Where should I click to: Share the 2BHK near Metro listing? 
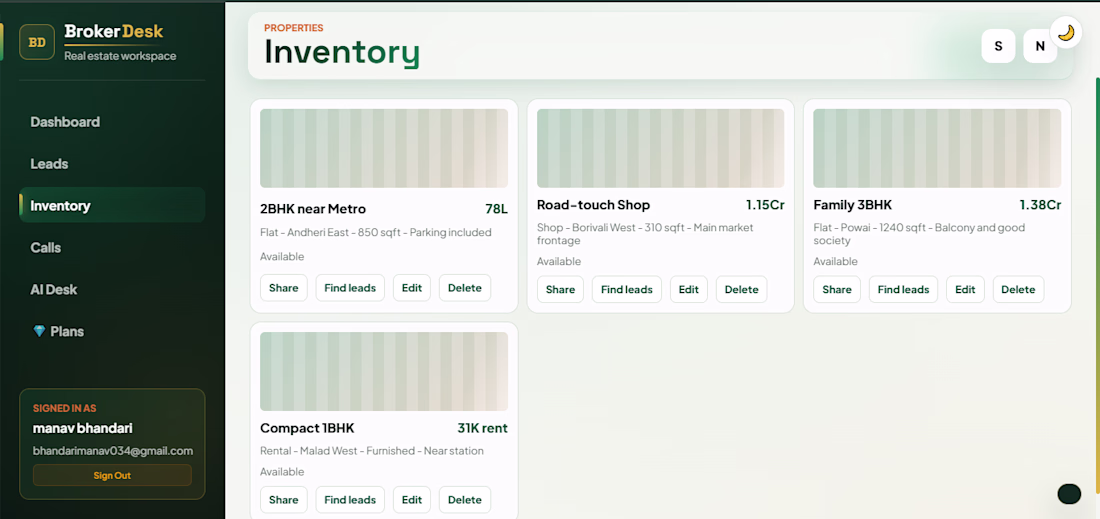[x=283, y=288]
